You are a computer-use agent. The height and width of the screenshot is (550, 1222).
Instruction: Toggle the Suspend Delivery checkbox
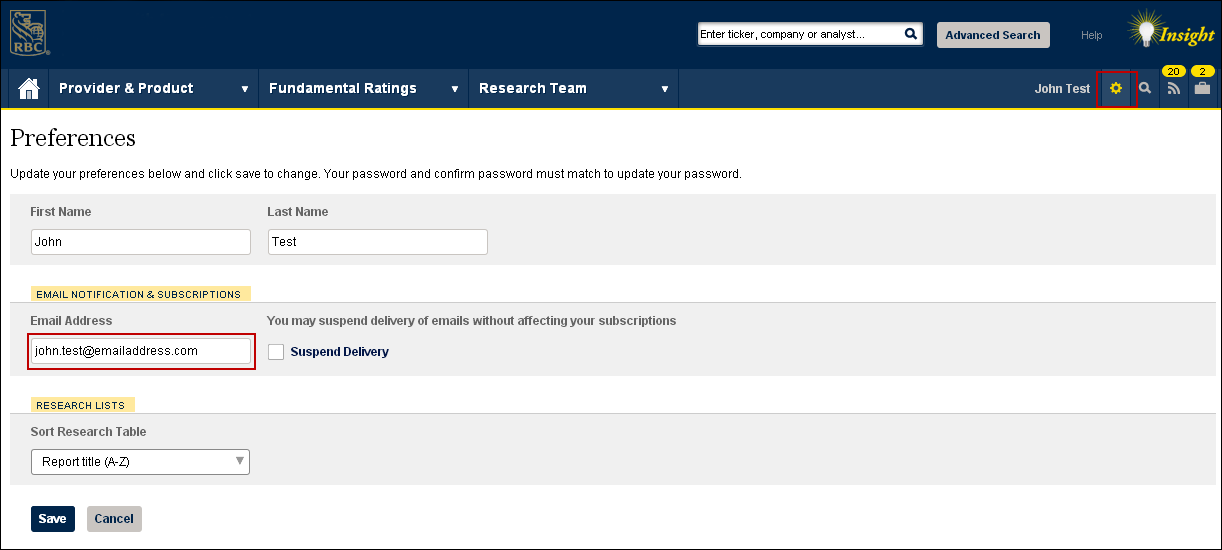click(x=276, y=352)
